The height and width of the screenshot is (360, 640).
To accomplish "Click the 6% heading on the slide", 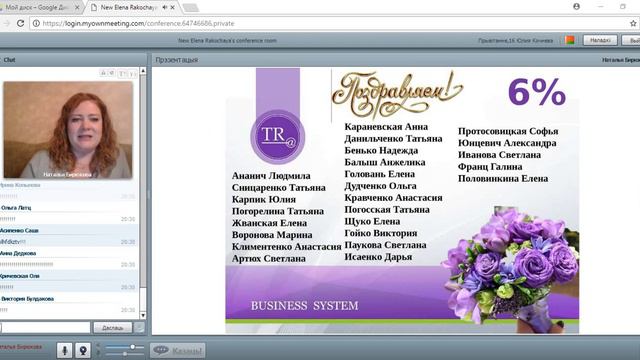I will click(x=537, y=93).
